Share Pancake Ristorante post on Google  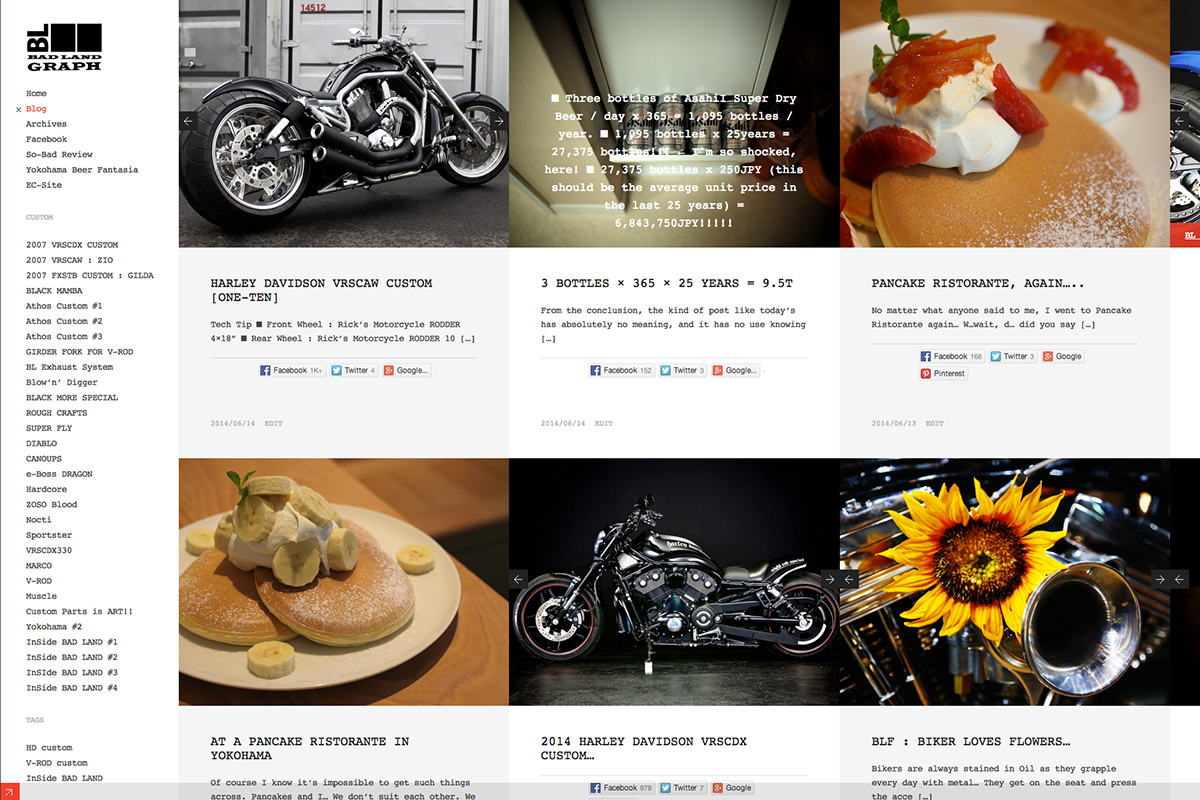click(x=1063, y=356)
